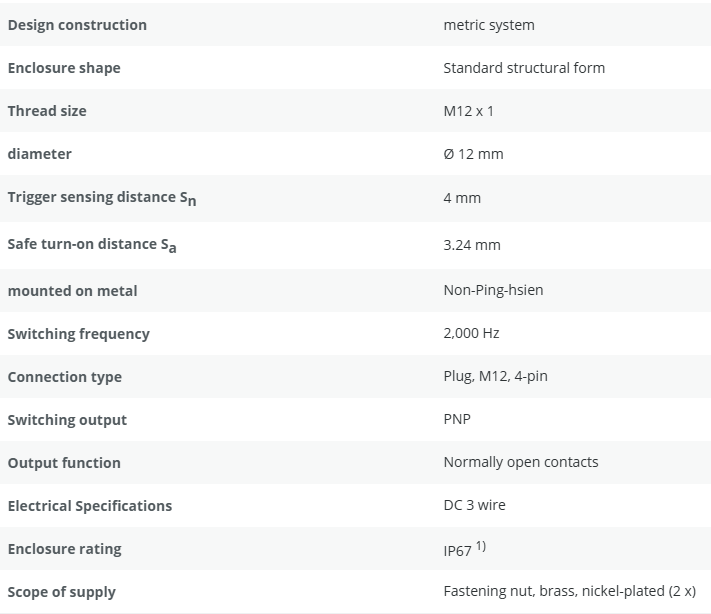Viewport: 711px width, 614px height.
Task: Click the 2,000 Hz value
Action: (471, 333)
